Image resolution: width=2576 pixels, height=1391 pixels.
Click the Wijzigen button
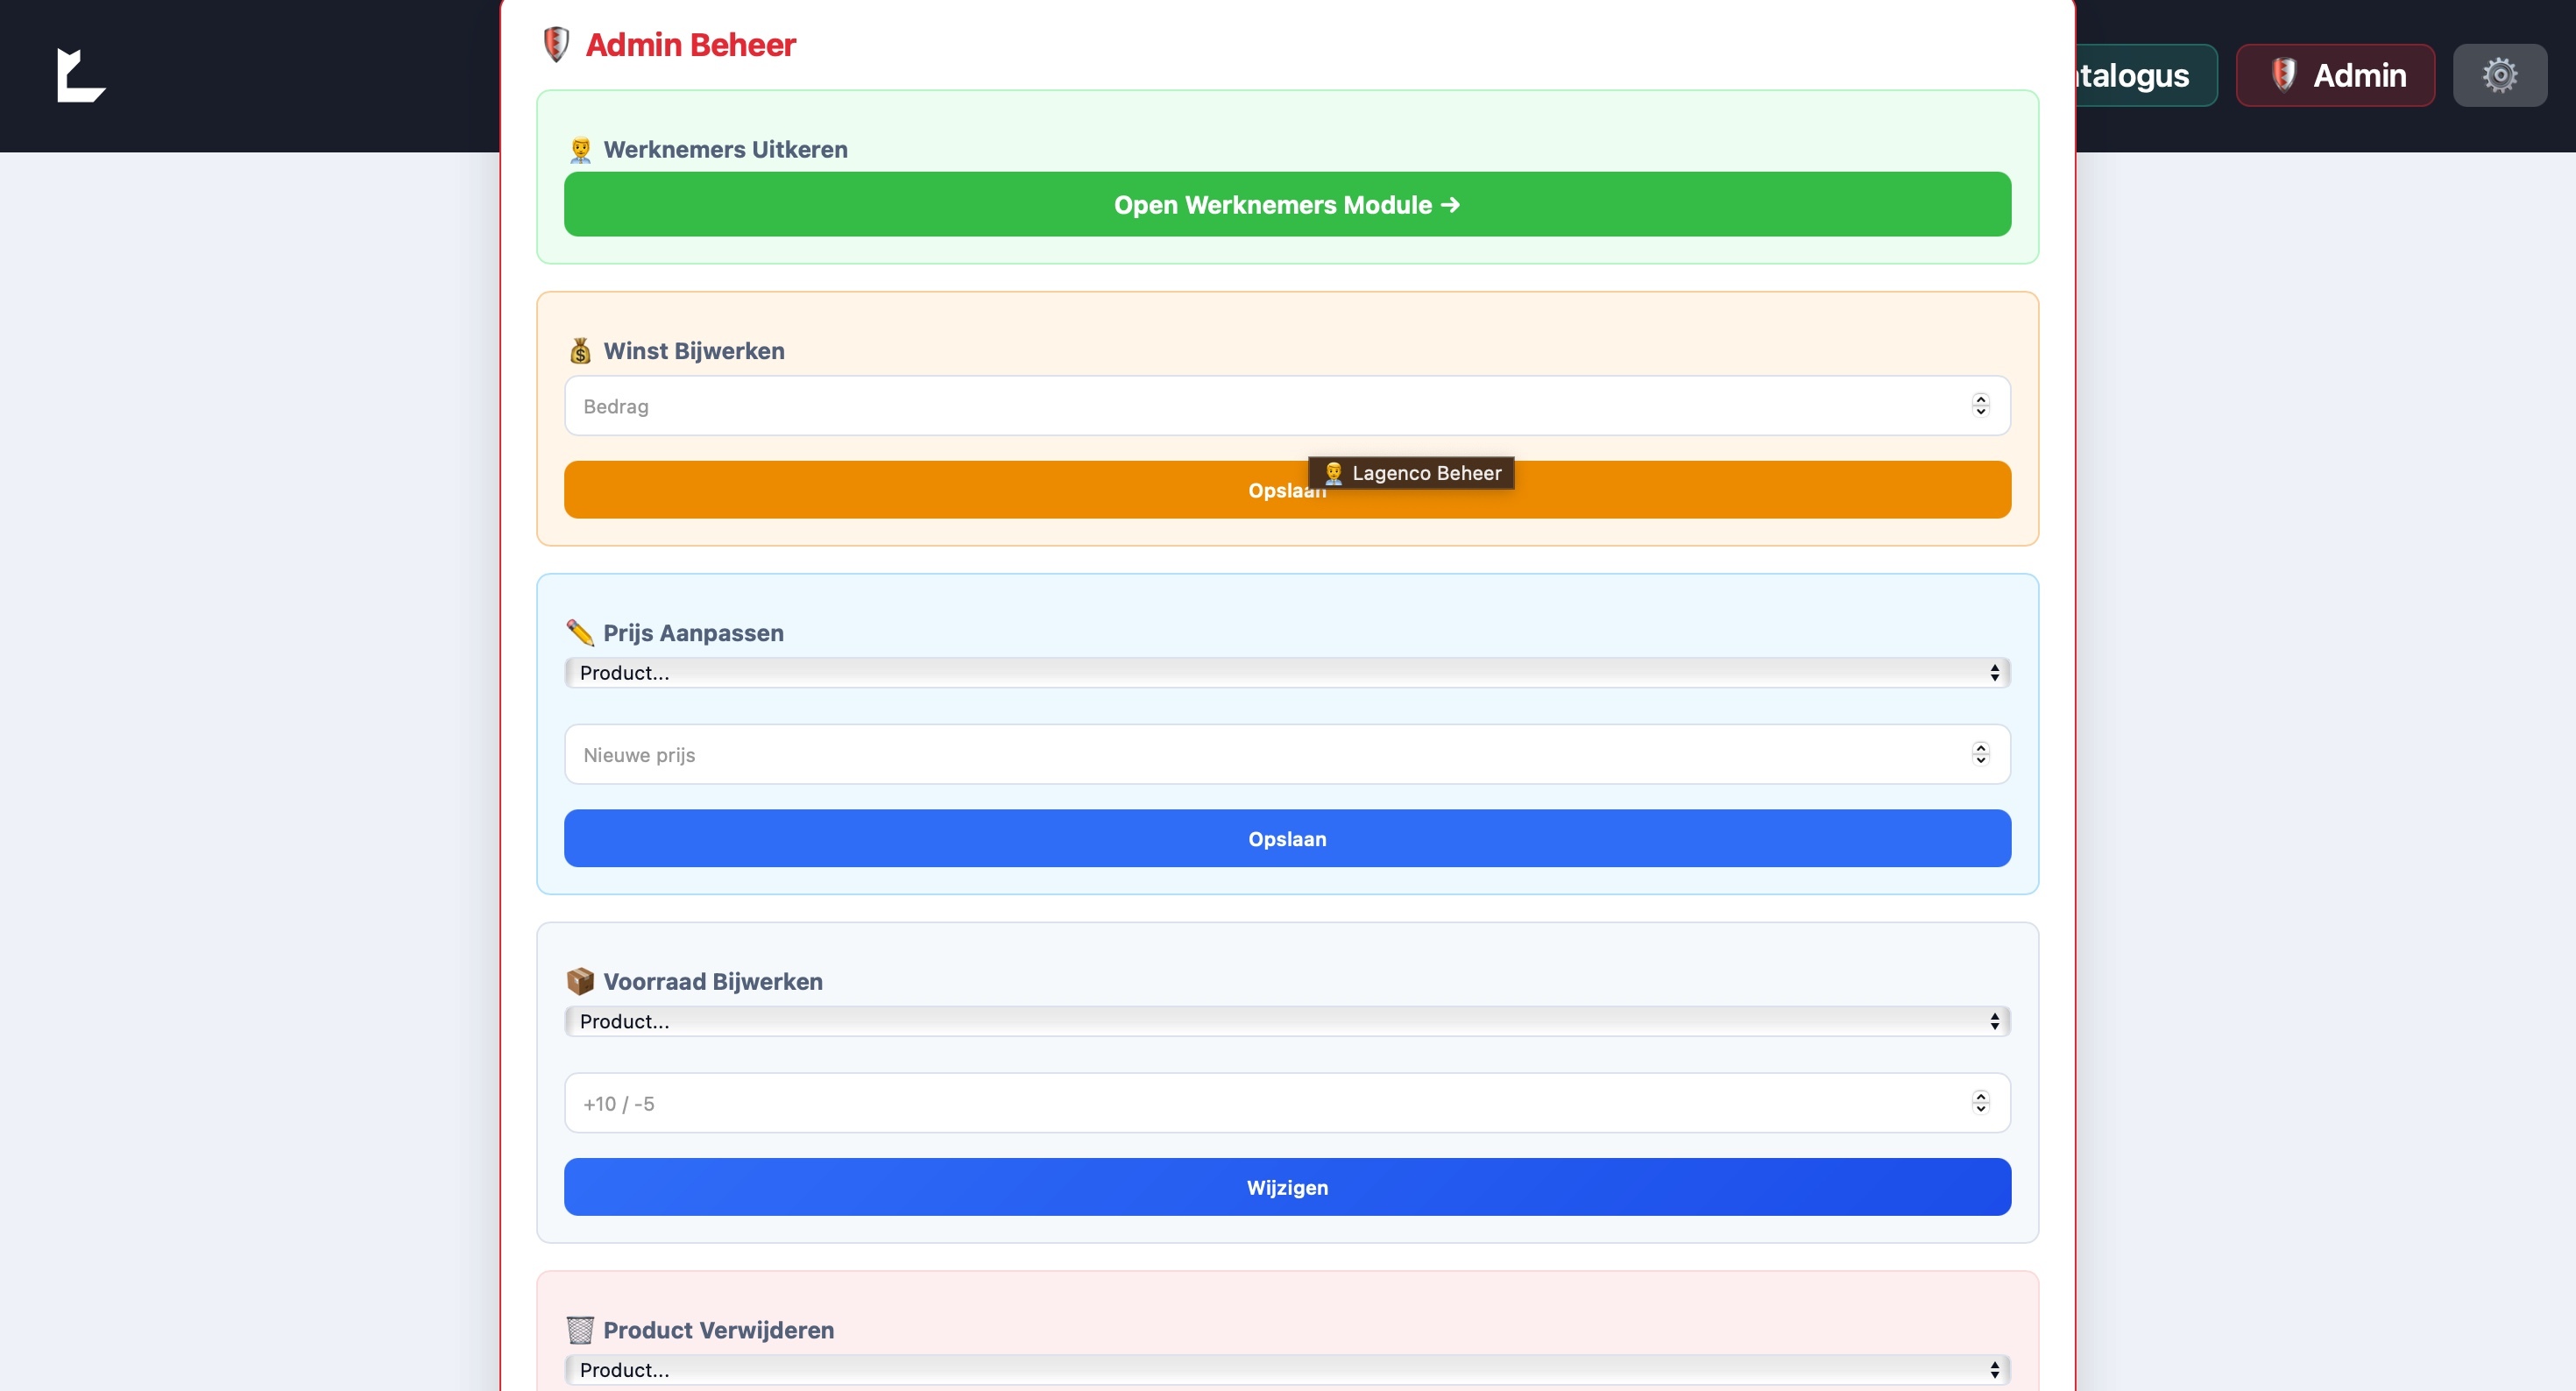coord(1287,1187)
